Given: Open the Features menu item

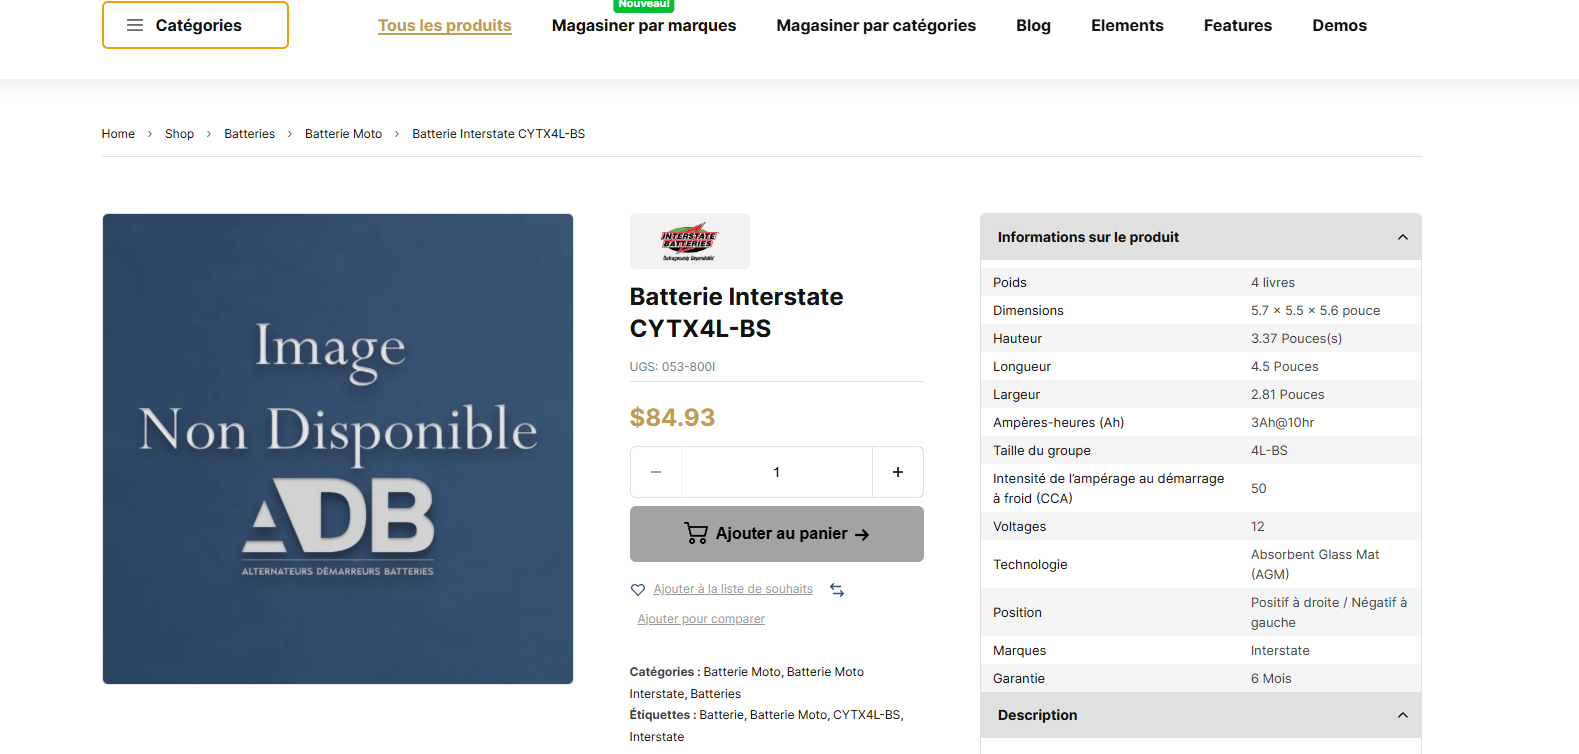Looking at the screenshot, I should [1238, 25].
